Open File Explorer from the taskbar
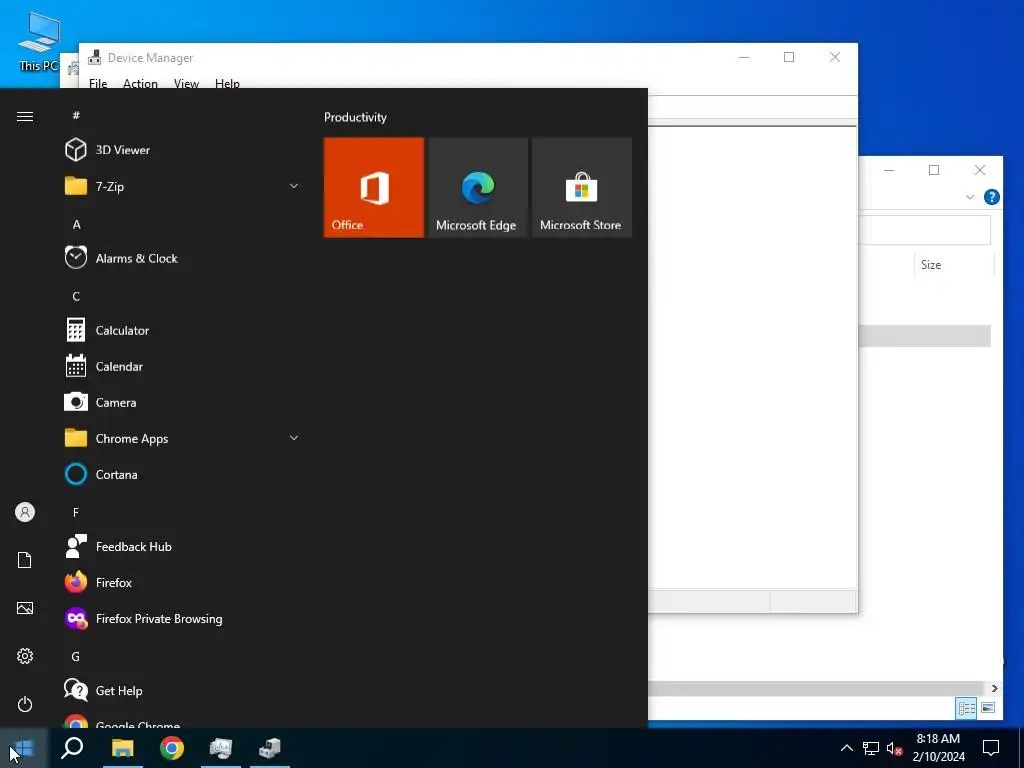 click(122, 748)
